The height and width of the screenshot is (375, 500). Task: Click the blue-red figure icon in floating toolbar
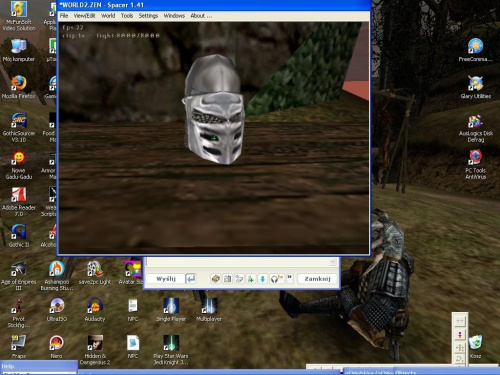click(460, 335)
